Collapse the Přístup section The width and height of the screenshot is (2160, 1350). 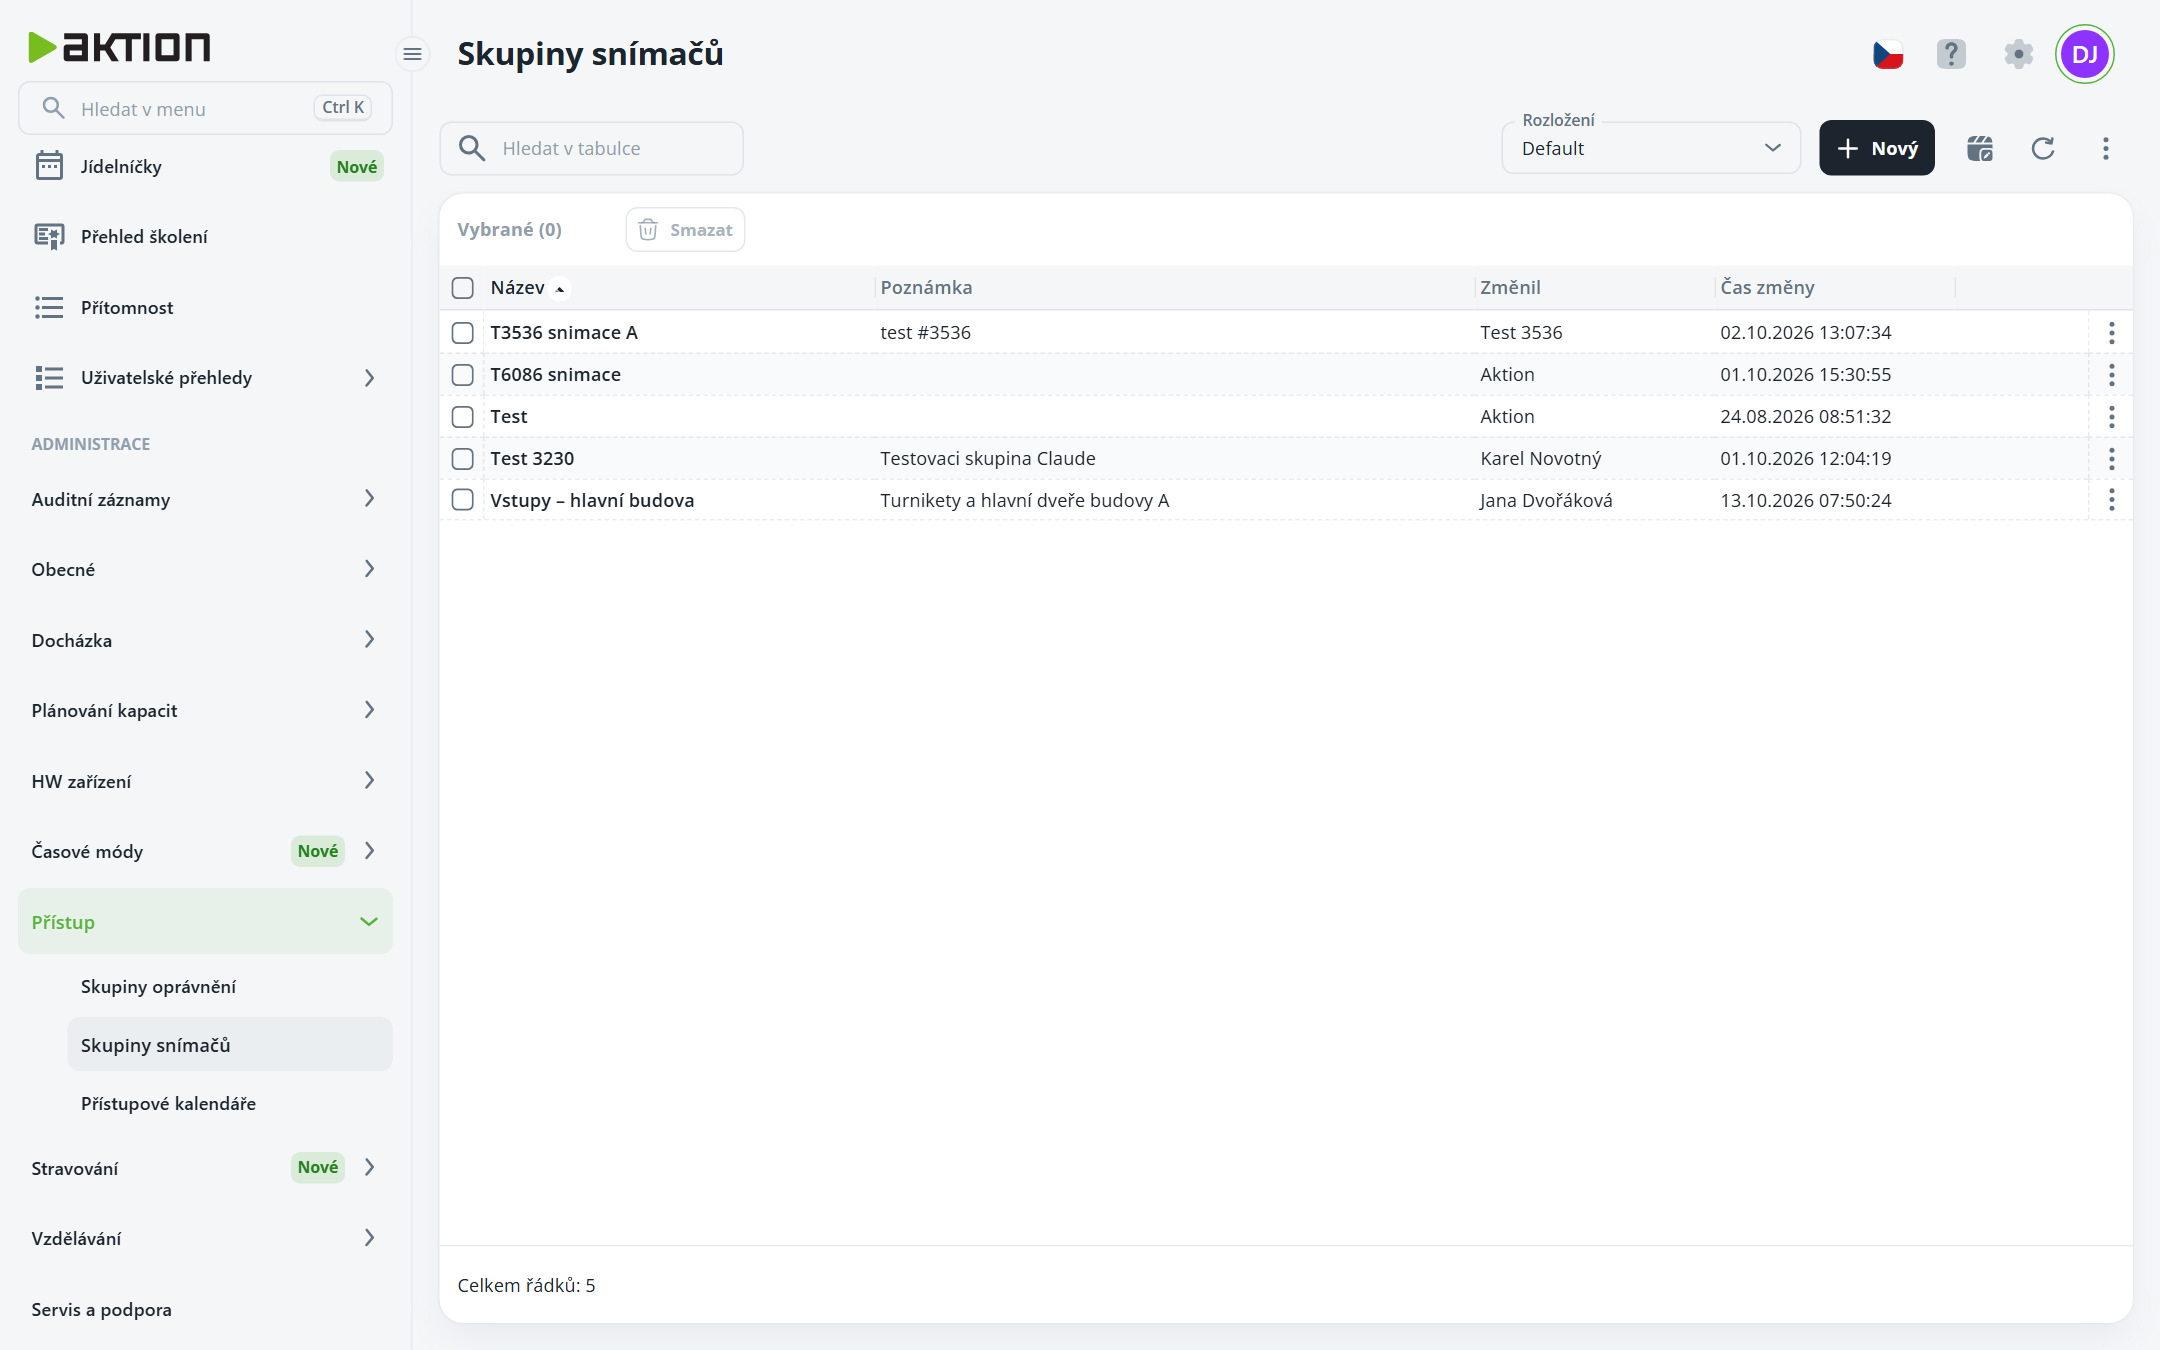[x=205, y=922]
